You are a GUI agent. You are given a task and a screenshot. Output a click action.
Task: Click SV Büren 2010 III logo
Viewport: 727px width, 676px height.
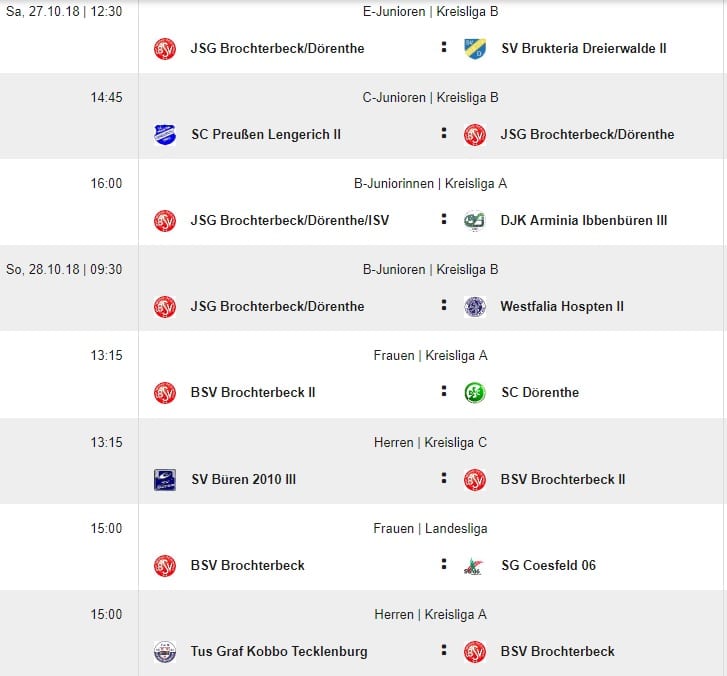[165, 480]
